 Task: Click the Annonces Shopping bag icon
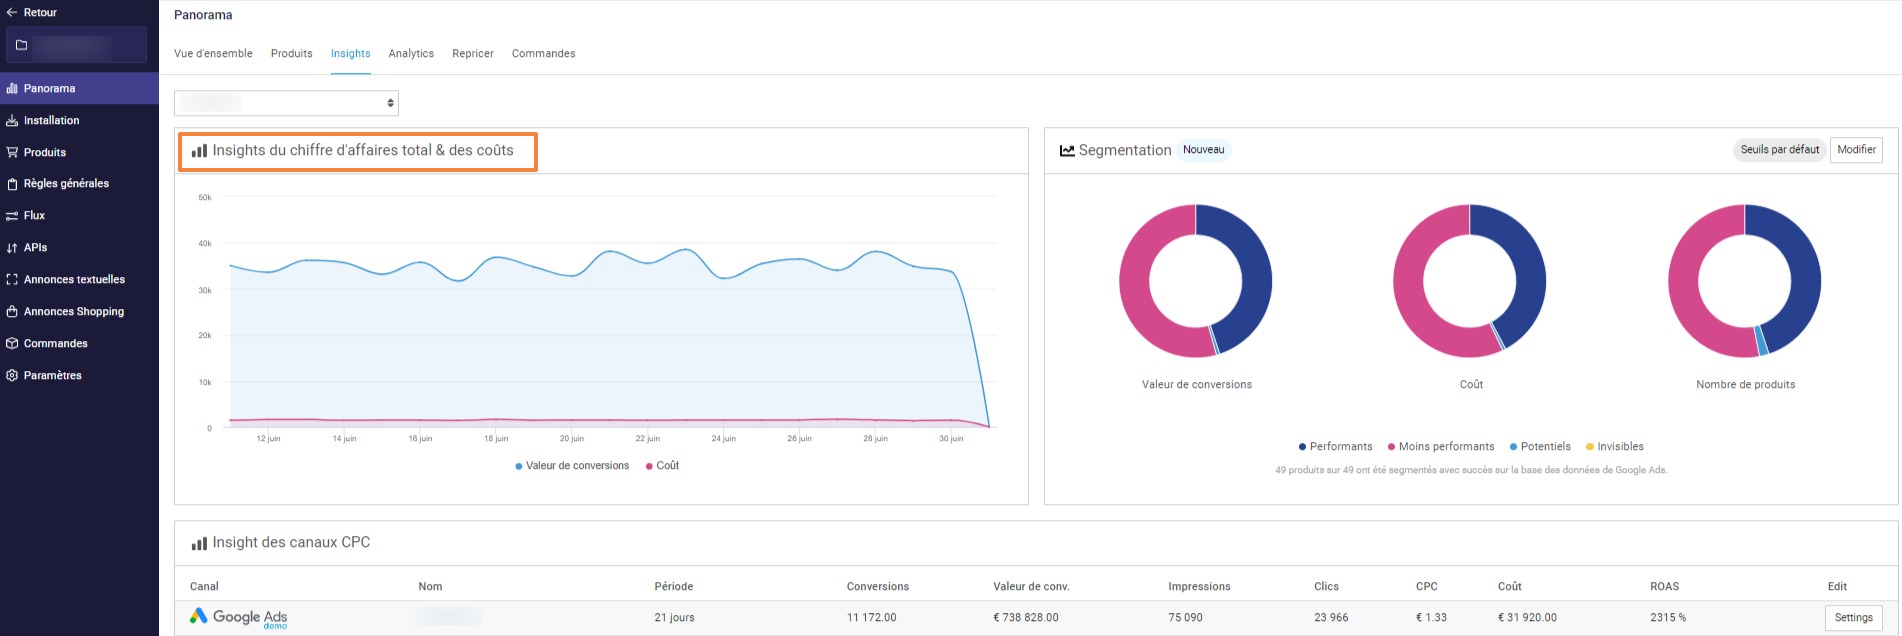pyautogui.click(x=12, y=311)
